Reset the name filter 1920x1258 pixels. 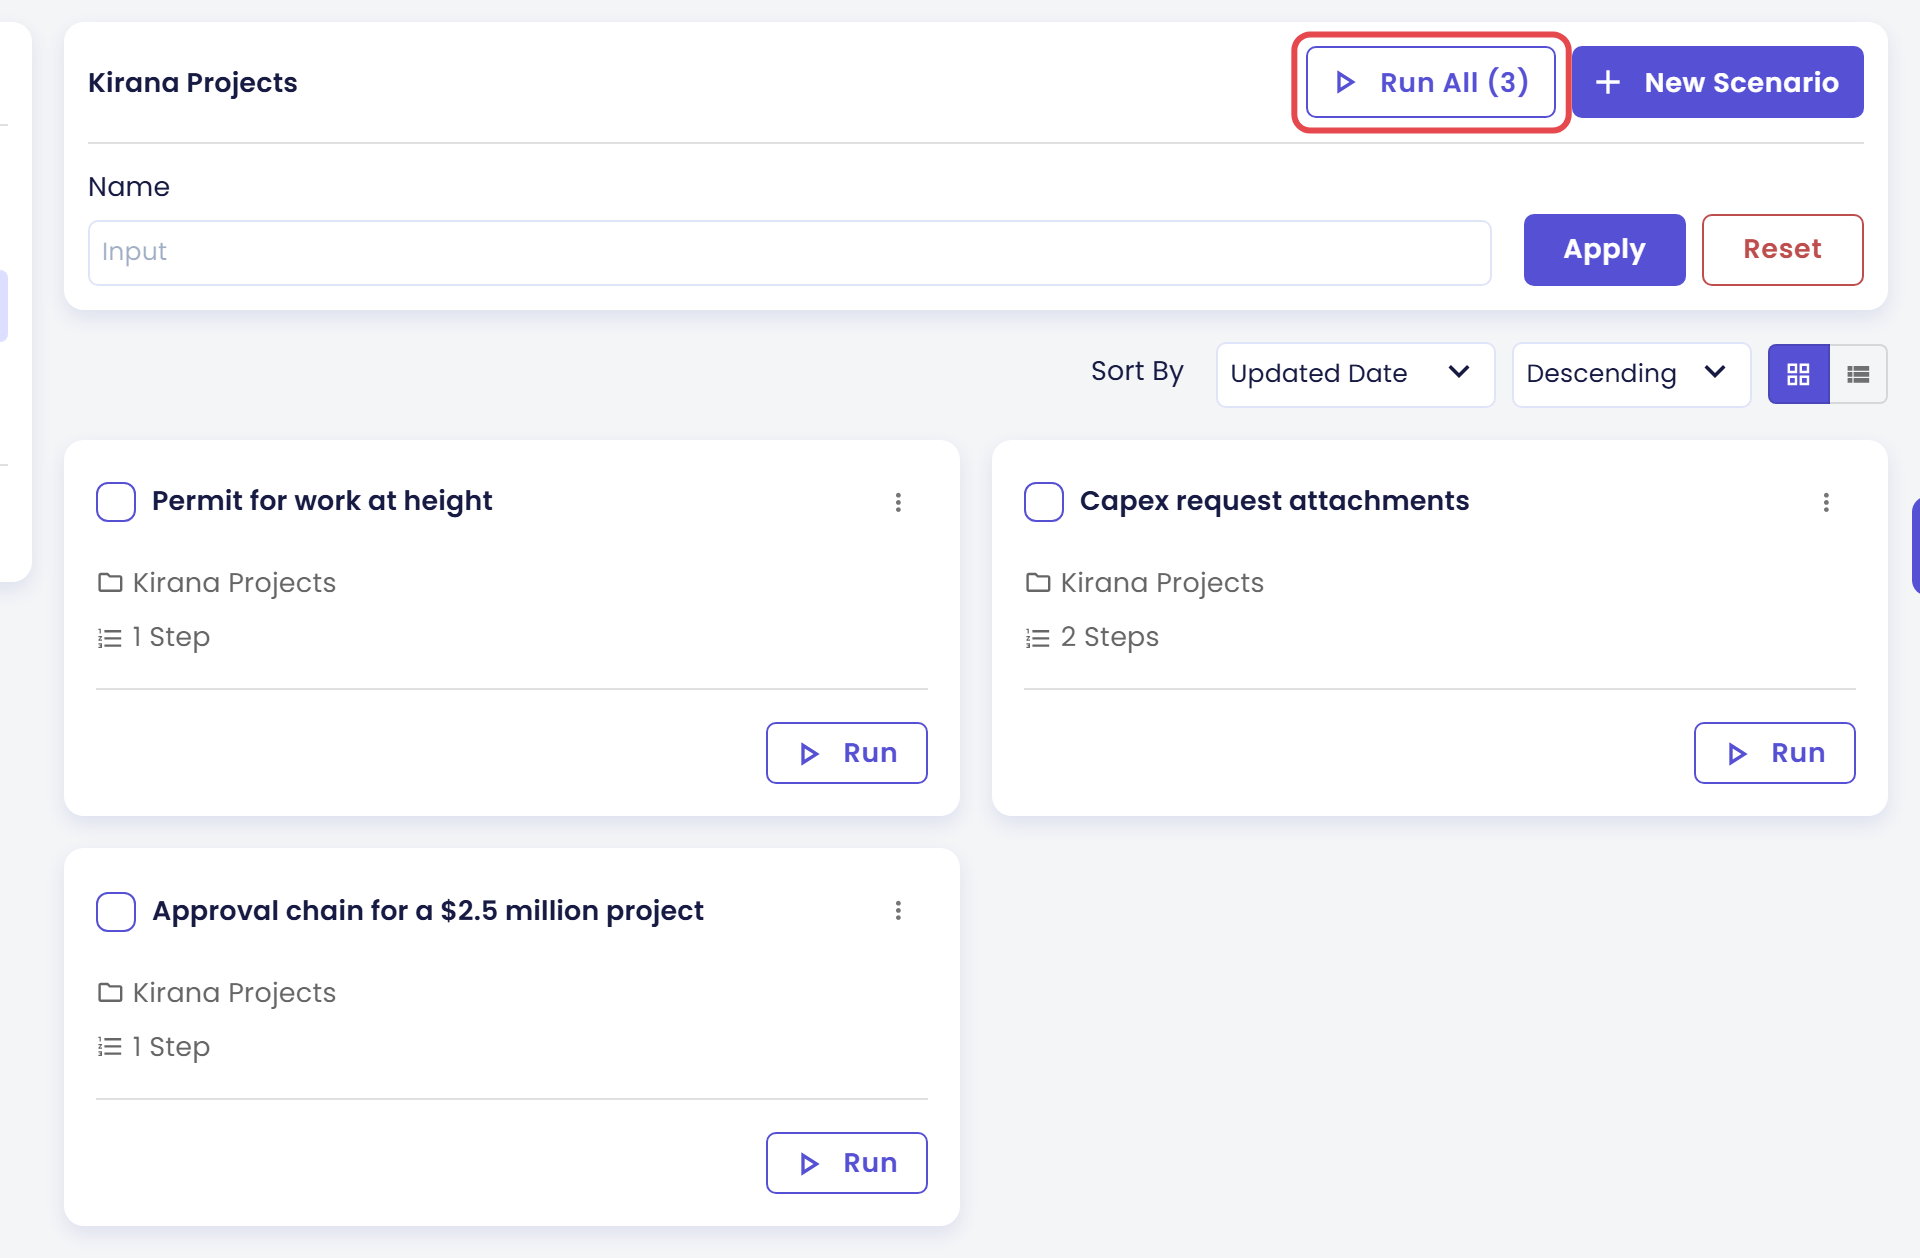[x=1782, y=250]
